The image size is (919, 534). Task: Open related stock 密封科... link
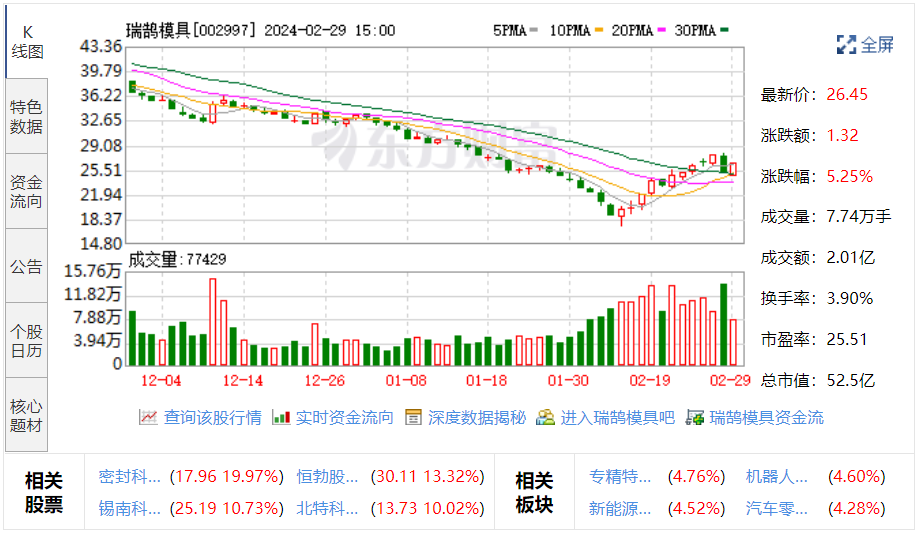coord(130,477)
